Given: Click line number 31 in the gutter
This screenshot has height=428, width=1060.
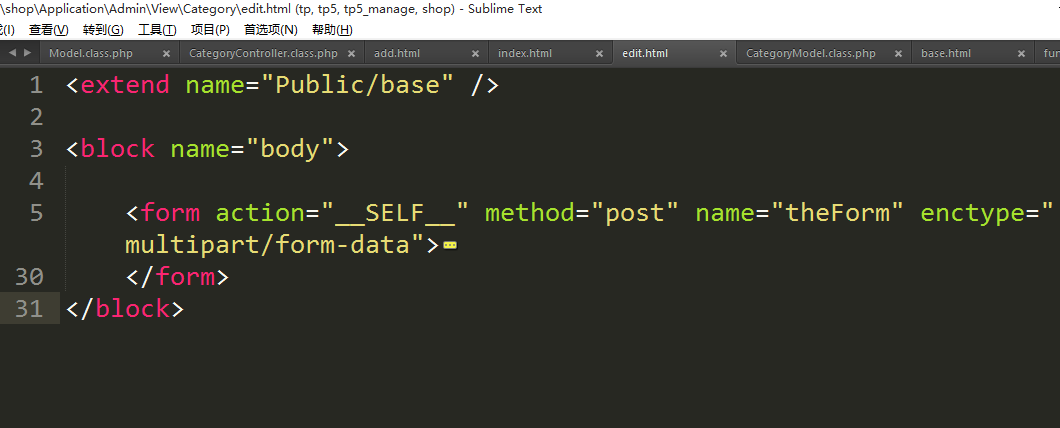Looking at the screenshot, I should tap(29, 309).
